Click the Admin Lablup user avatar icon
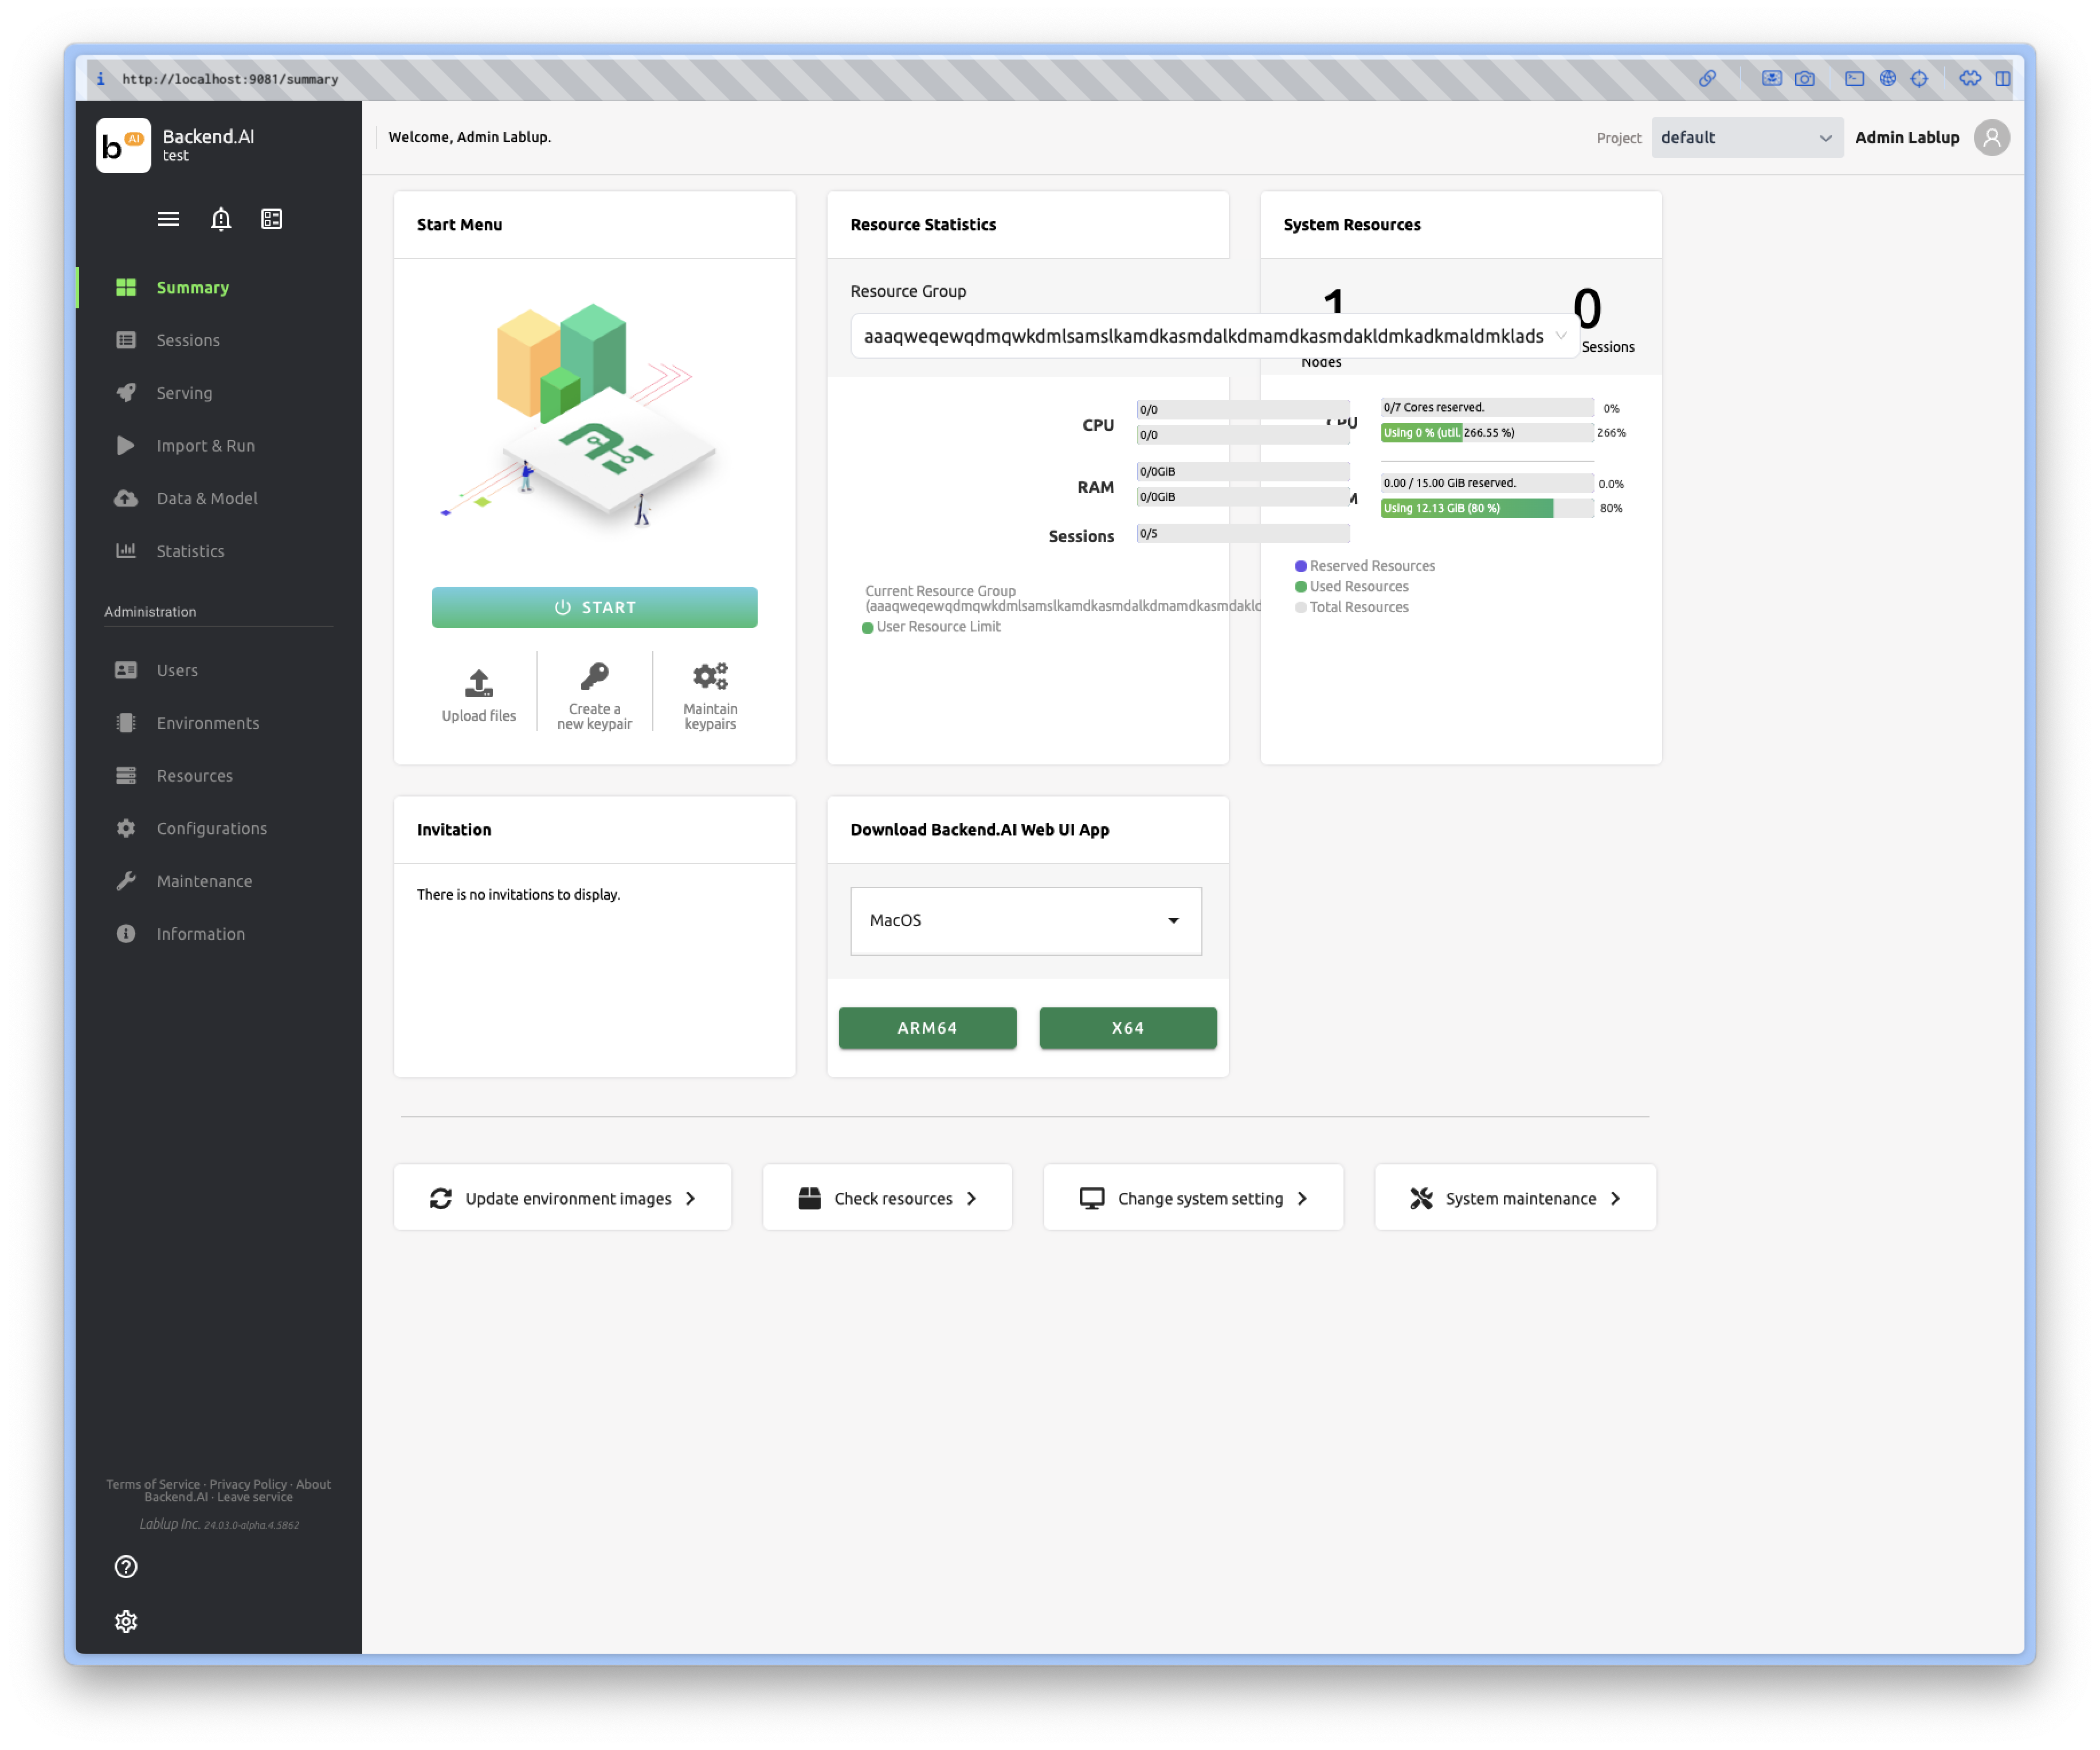The image size is (2100, 1750). coord(1991,138)
